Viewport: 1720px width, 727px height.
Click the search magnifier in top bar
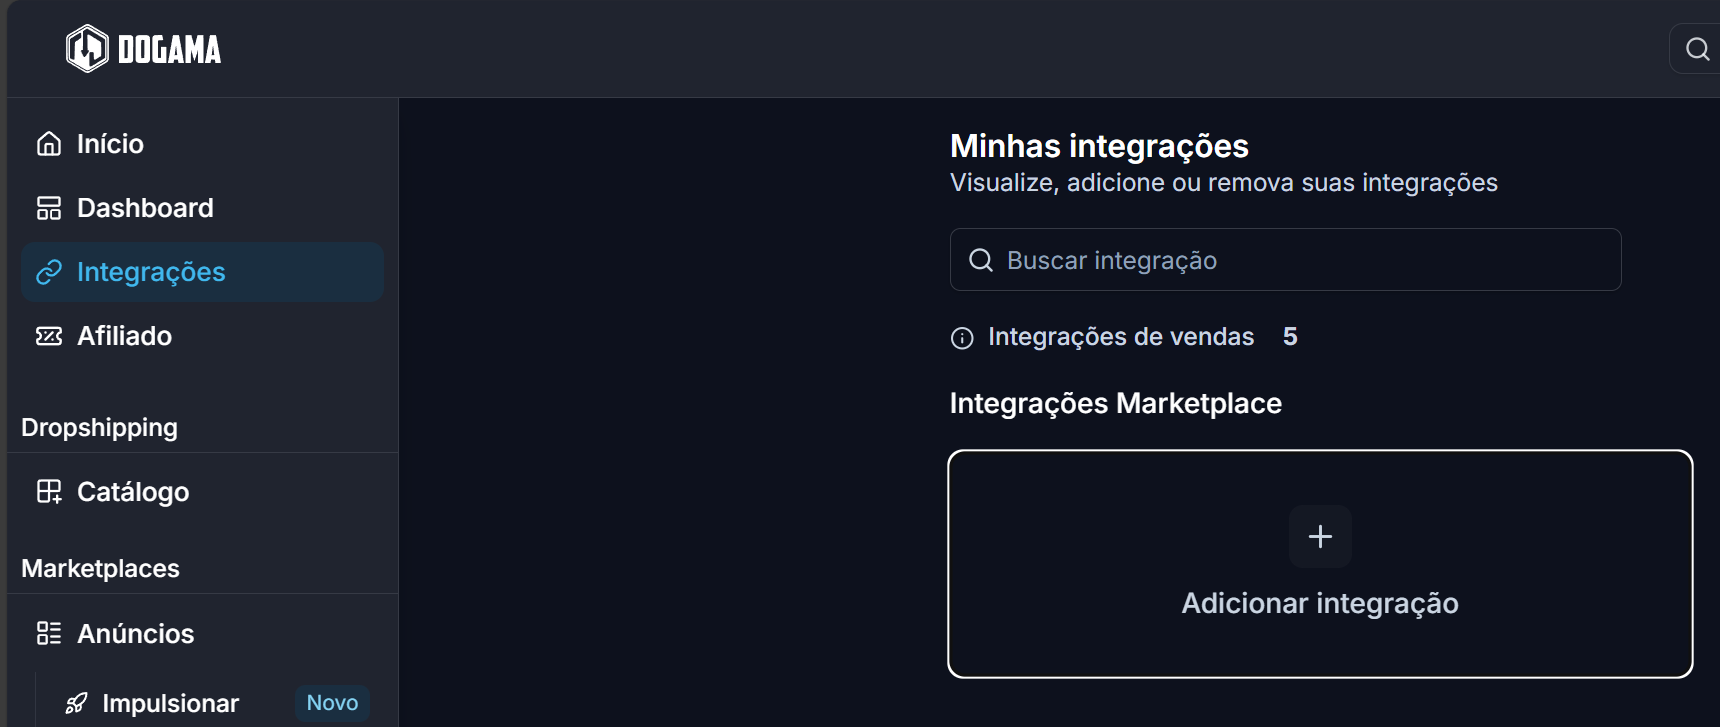(x=1697, y=49)
